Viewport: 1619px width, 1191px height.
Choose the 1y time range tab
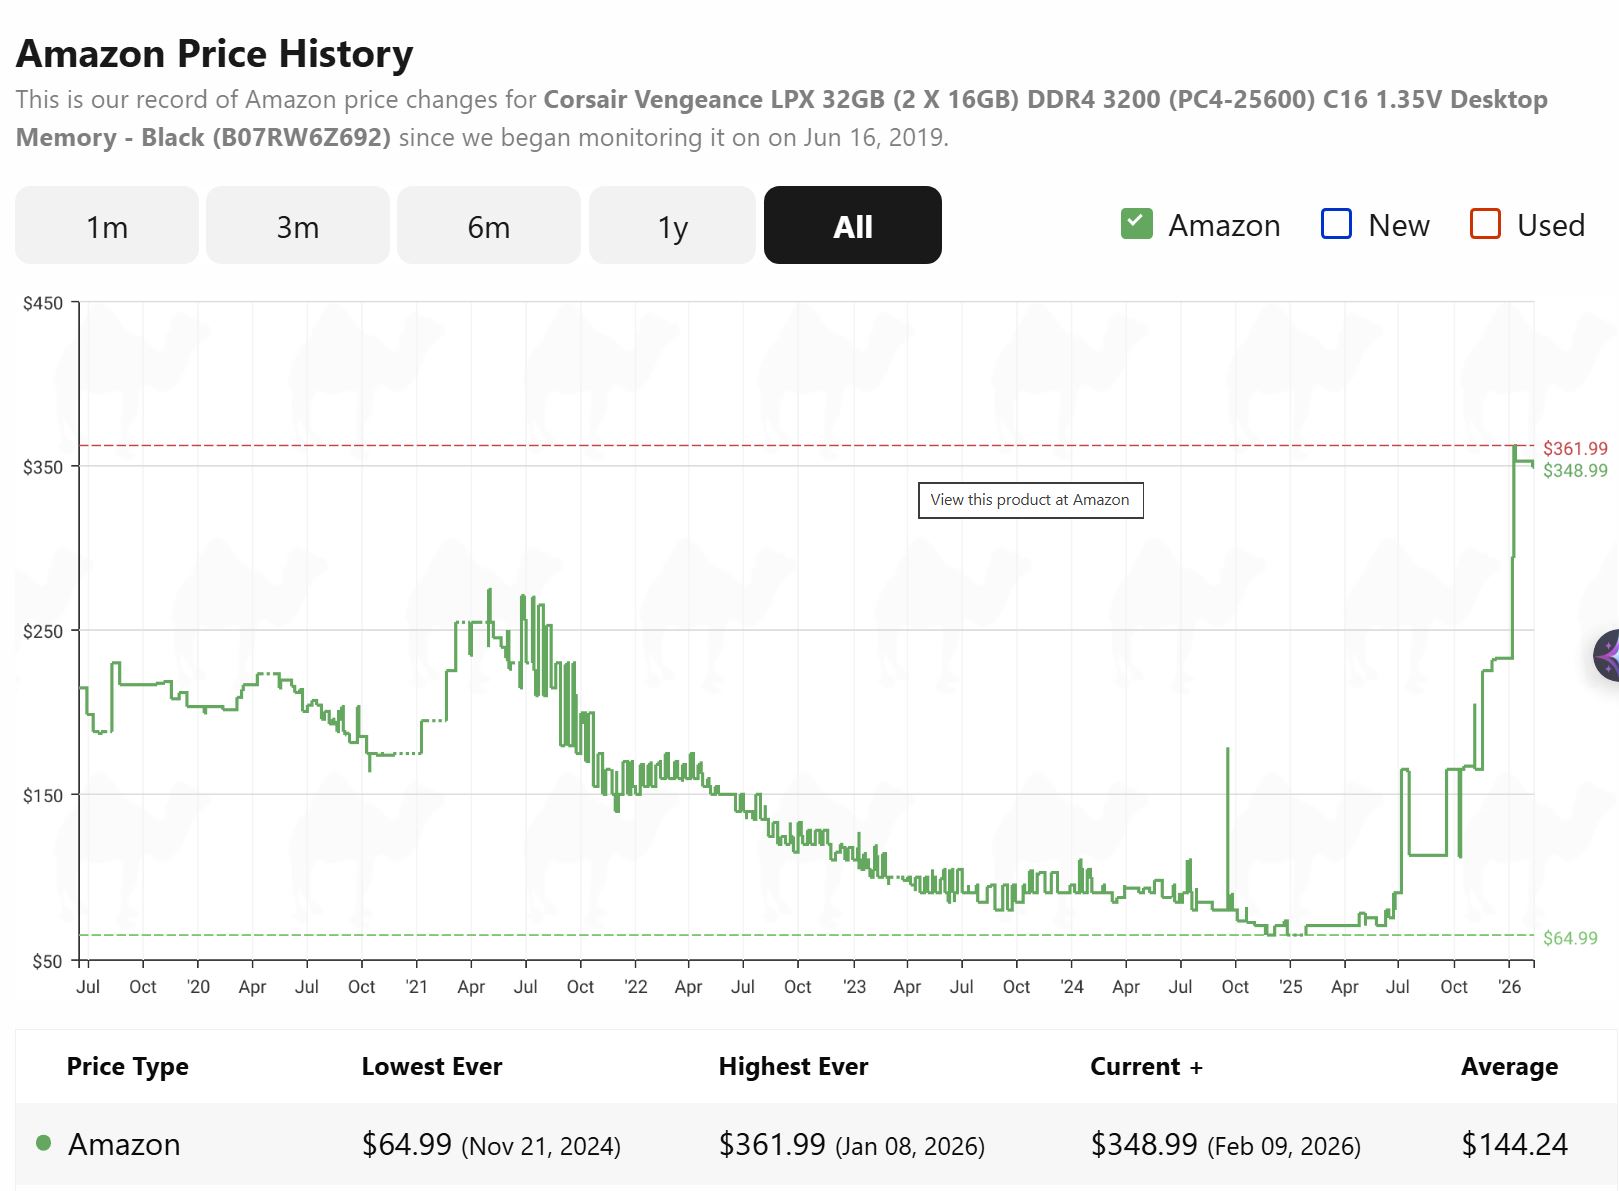(672, 226)
